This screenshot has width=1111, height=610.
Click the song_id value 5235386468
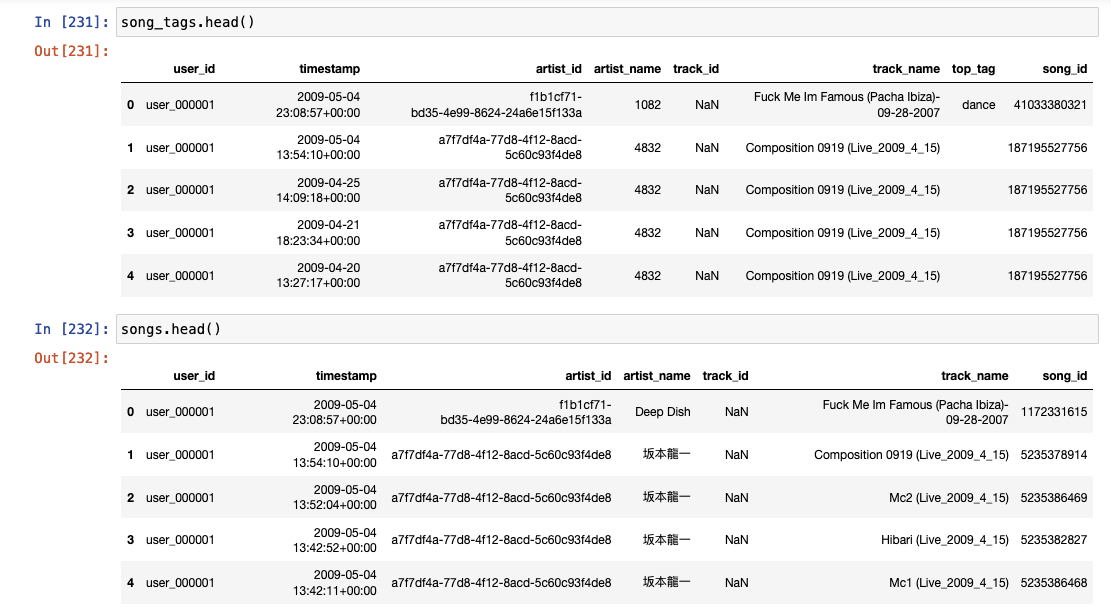[x=1054, y=582]
